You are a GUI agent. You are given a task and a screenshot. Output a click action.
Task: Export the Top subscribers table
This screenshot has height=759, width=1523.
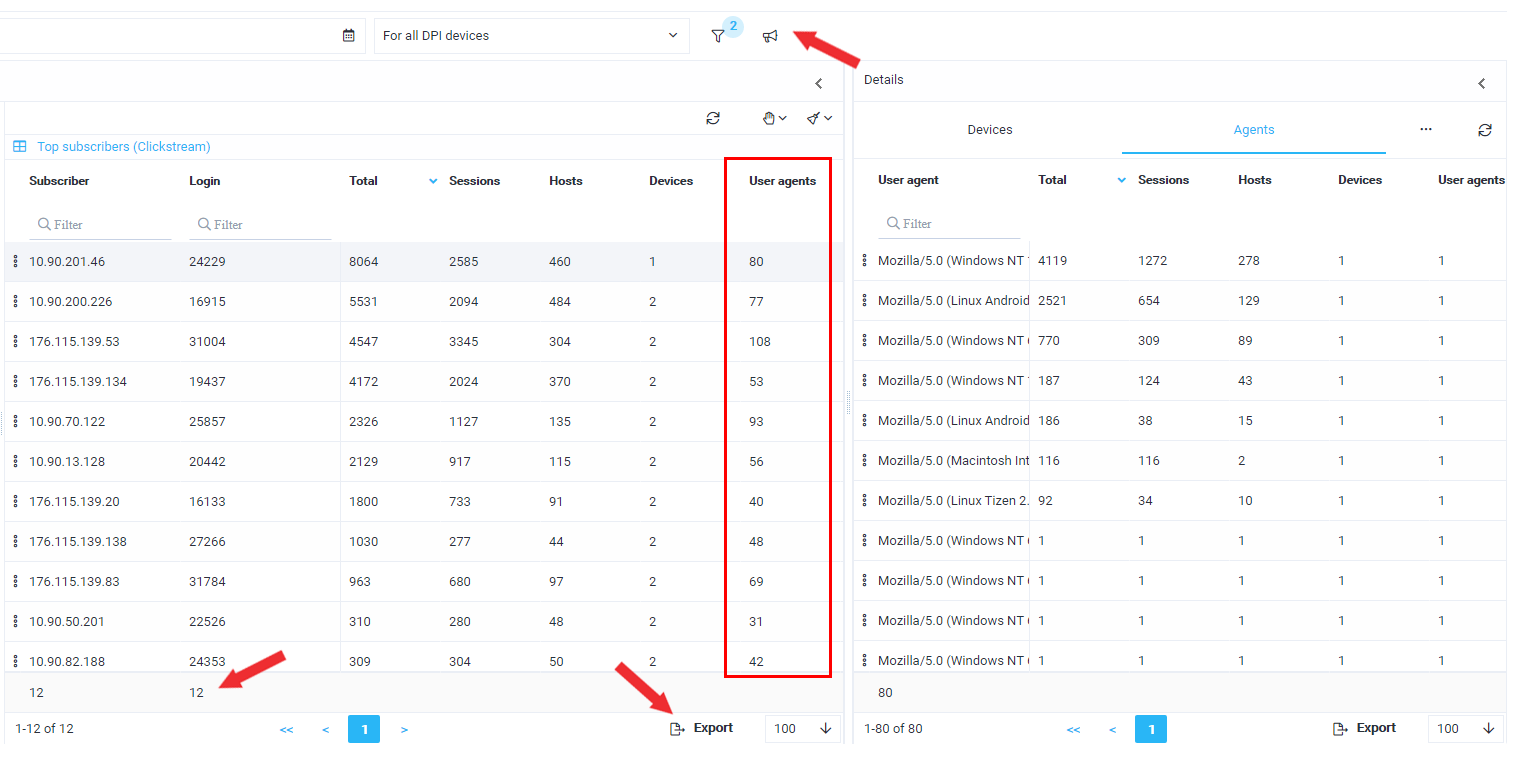pos(702,729)
